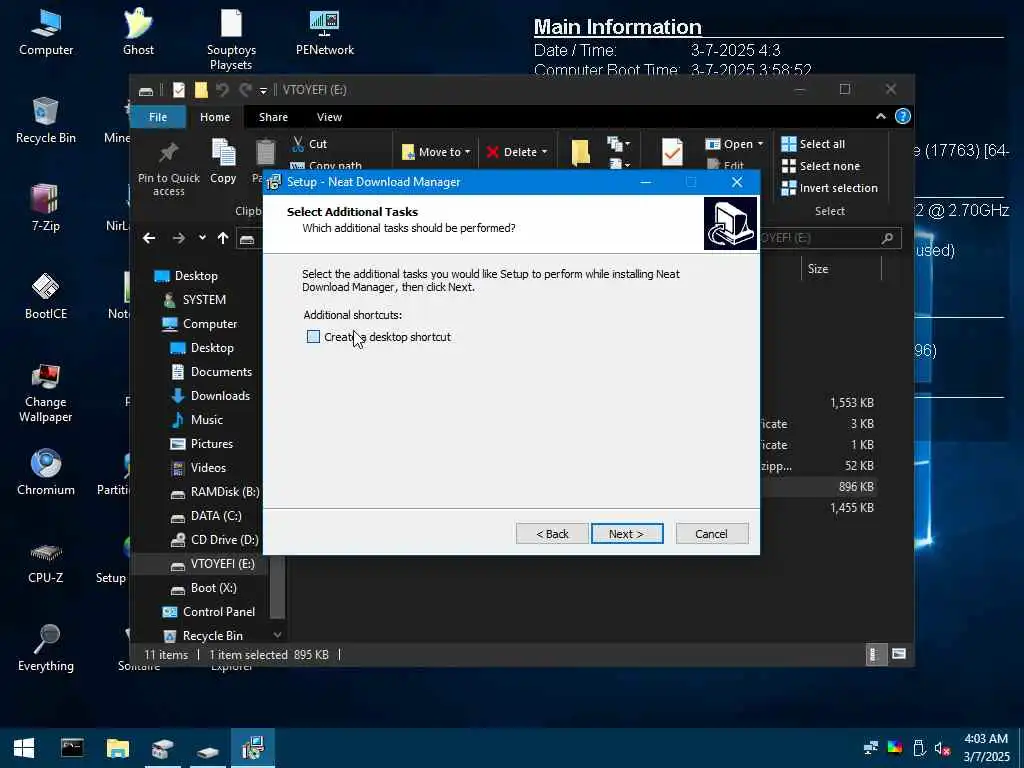This screenshot has width=1024, height=768.
Task: Check Create a desktop shortcut box
Action: [313, 337]
